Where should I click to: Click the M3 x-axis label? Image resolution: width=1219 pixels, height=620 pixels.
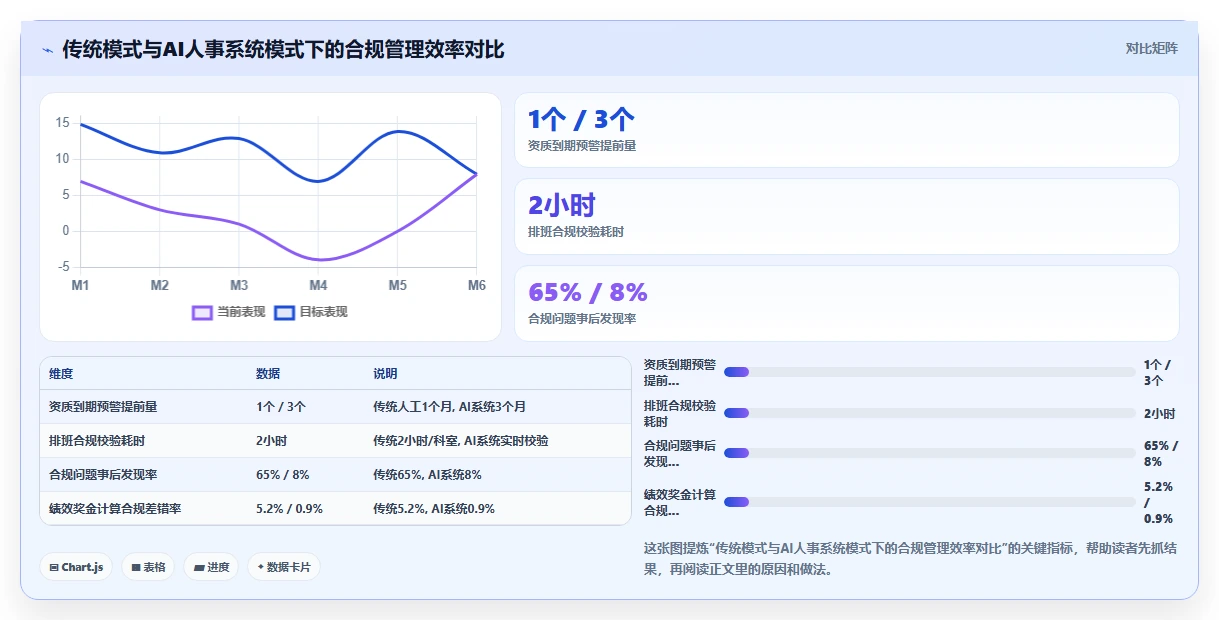[239, 285]
